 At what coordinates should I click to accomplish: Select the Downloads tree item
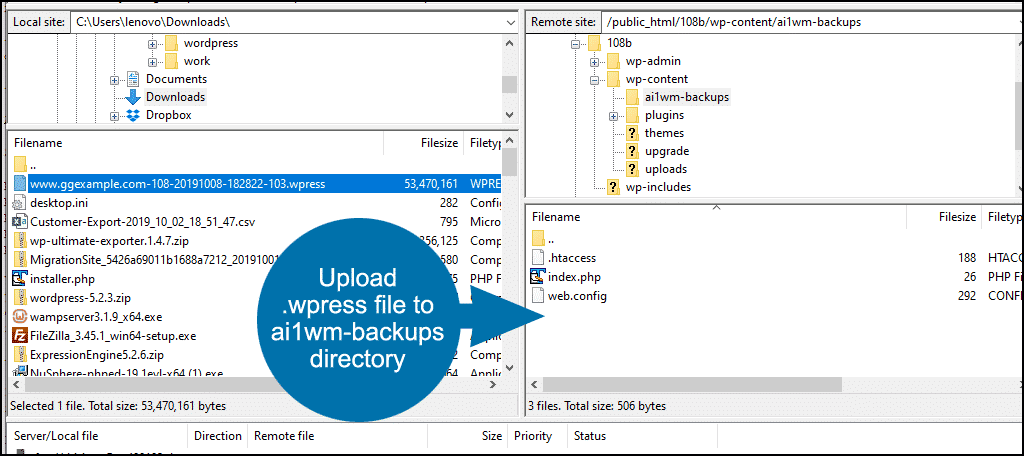pos(176,97)
